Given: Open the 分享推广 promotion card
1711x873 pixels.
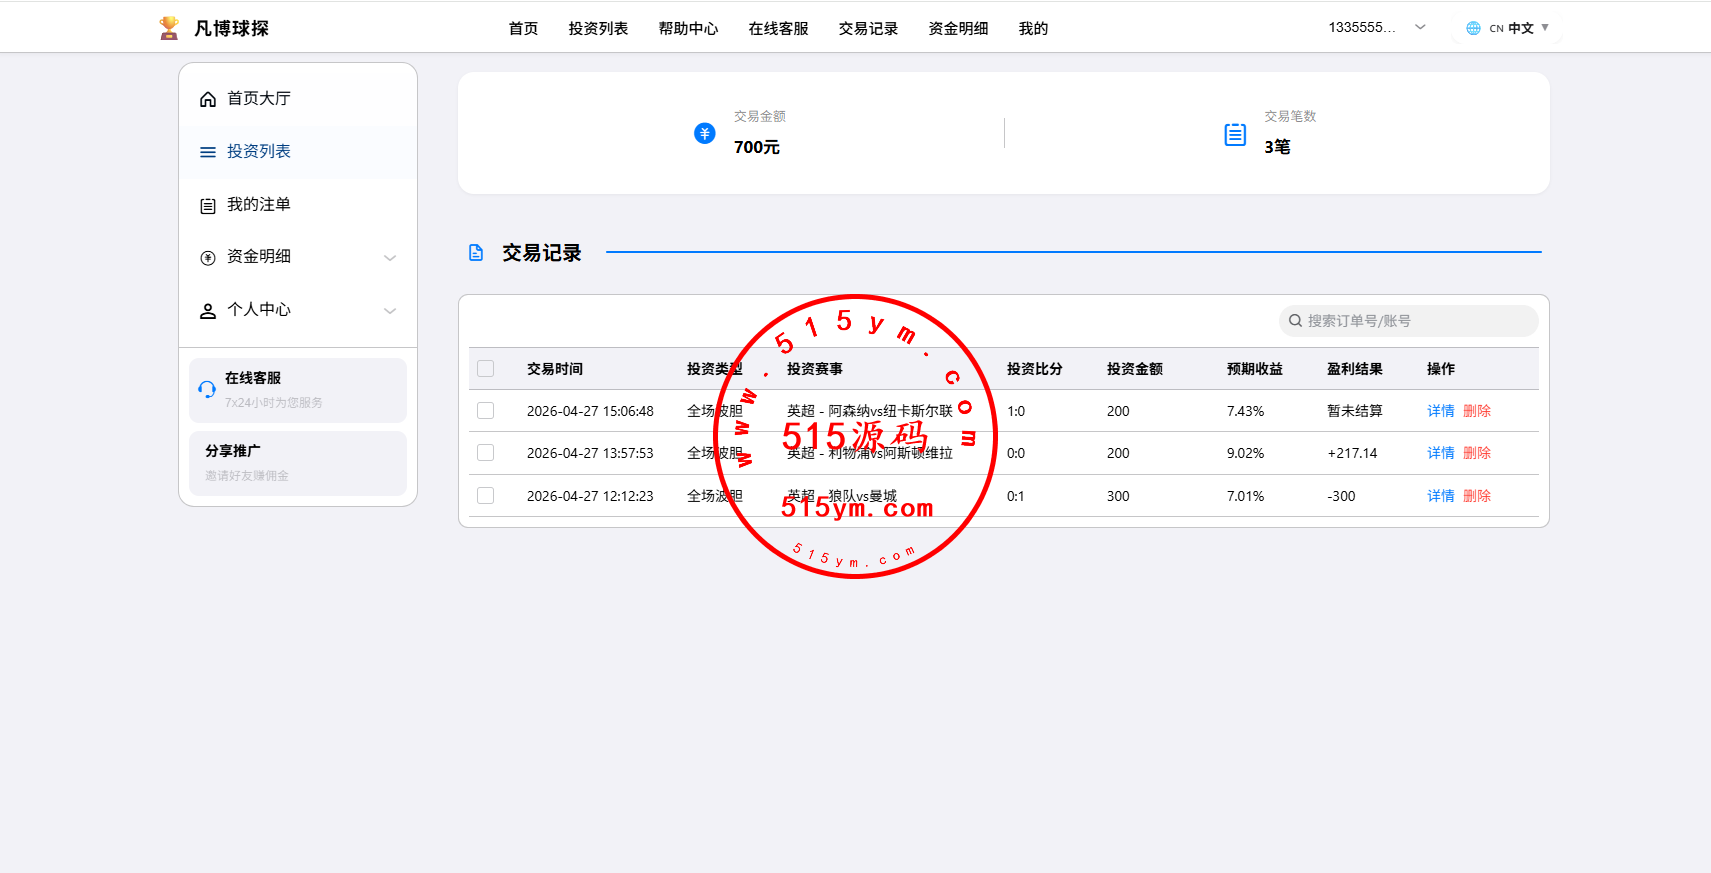Looking at the screenshot, I should click(x=298, y=463).
